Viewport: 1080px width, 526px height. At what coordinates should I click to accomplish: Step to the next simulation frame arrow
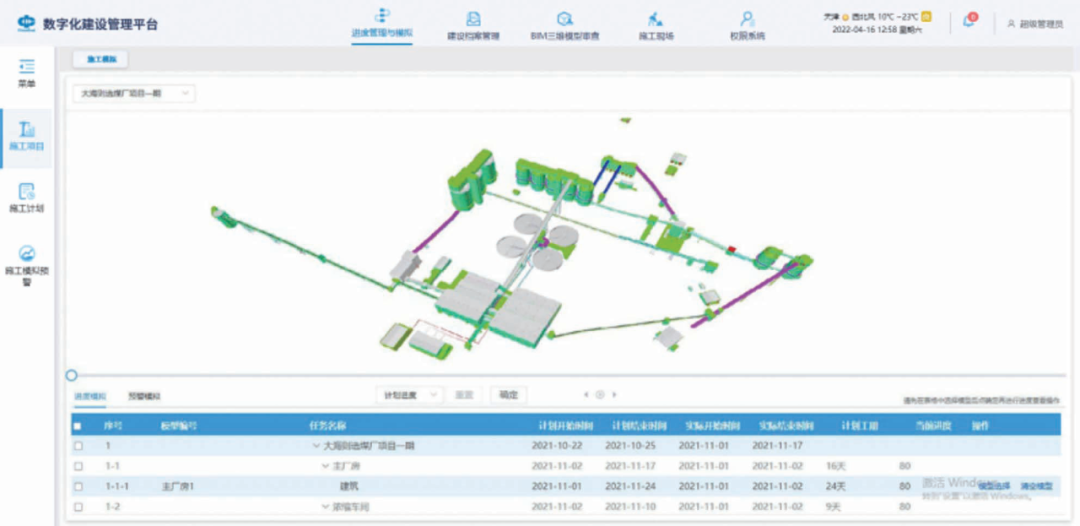point(614,395)
